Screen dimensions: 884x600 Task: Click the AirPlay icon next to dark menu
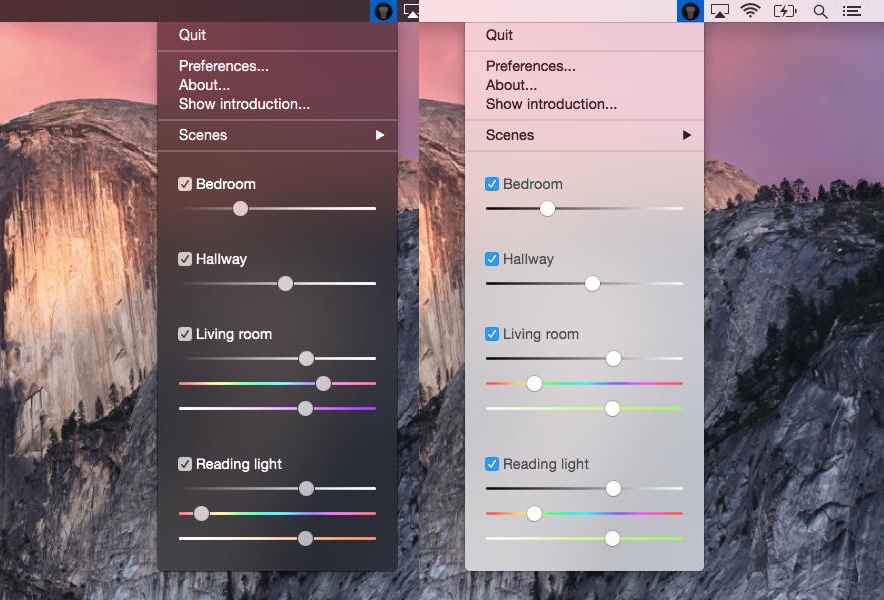(x=413, y=11)
